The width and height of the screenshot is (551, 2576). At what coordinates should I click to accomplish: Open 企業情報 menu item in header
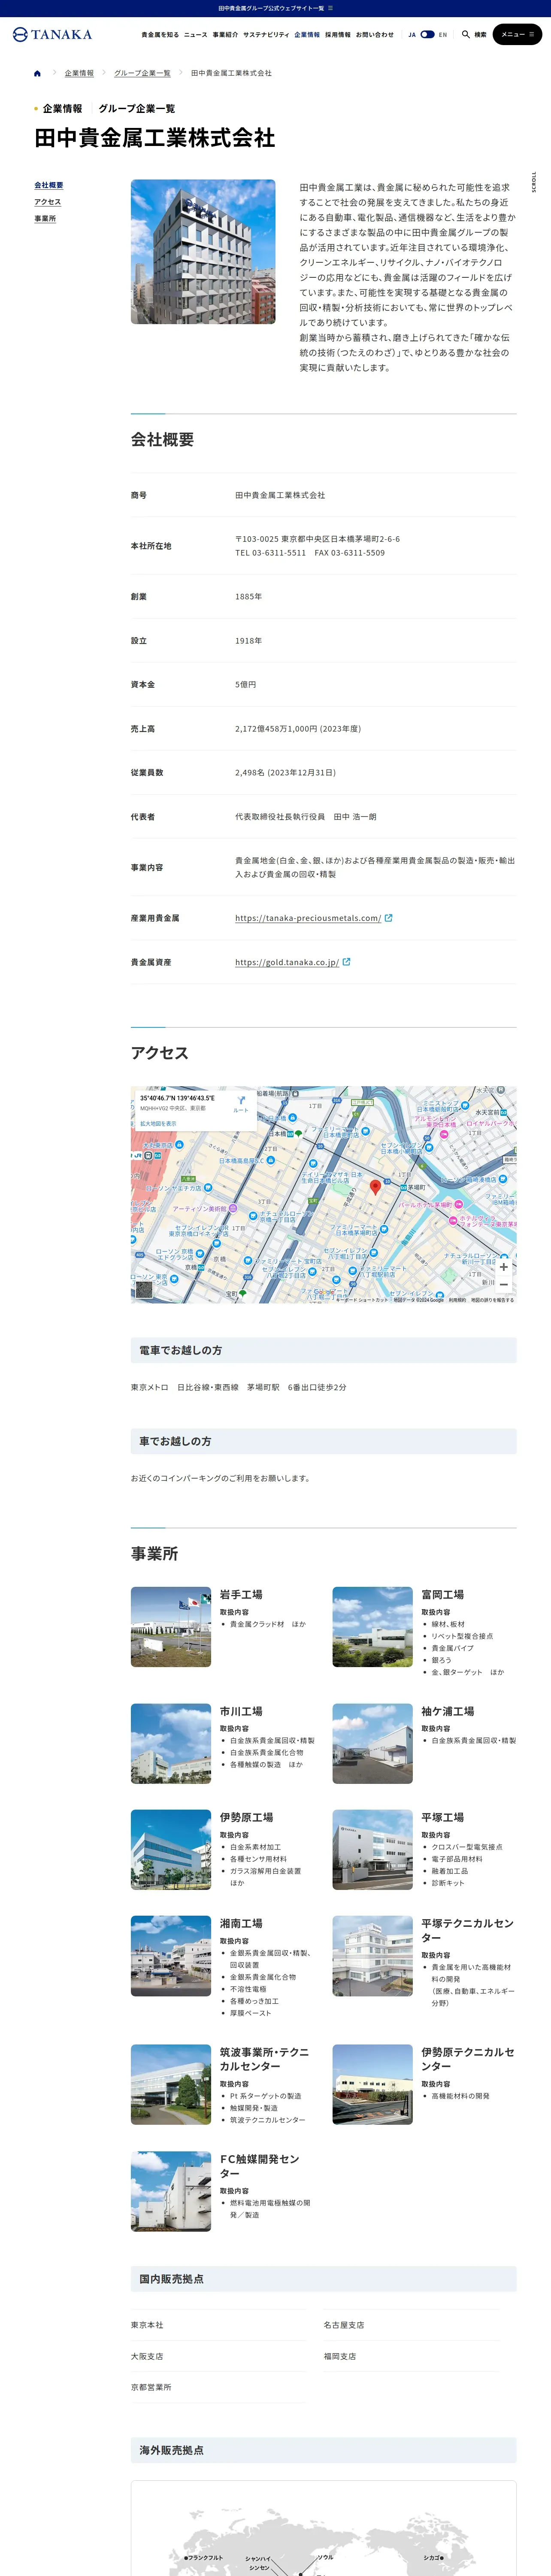(307, 34)
